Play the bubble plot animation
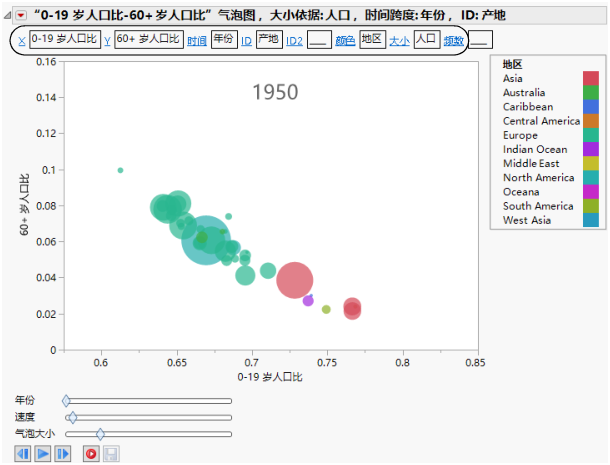Screen dimensions: 610x465 pyautogui.click(x=43, y=454)
